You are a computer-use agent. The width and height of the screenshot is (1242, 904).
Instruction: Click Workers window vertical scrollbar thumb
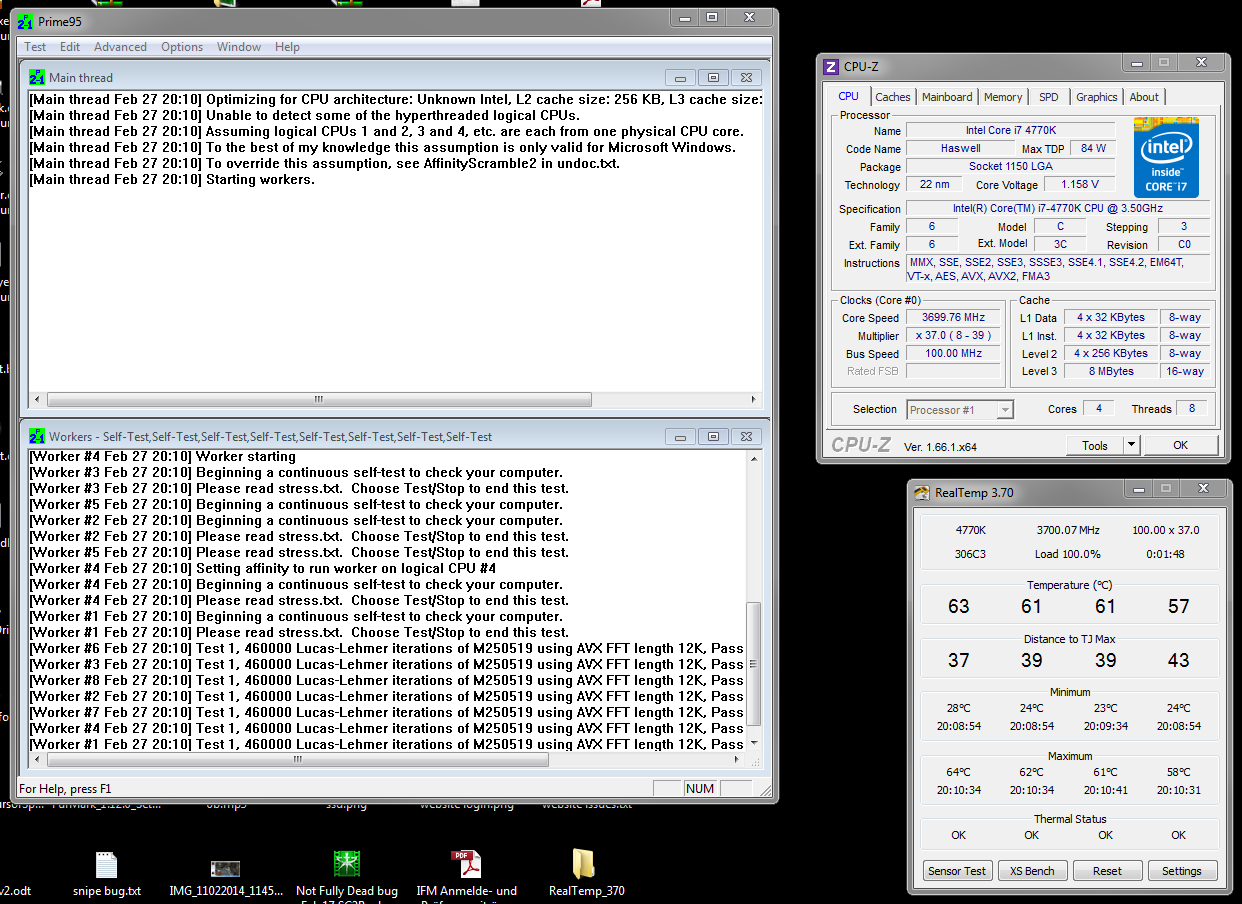coord(755,663)
